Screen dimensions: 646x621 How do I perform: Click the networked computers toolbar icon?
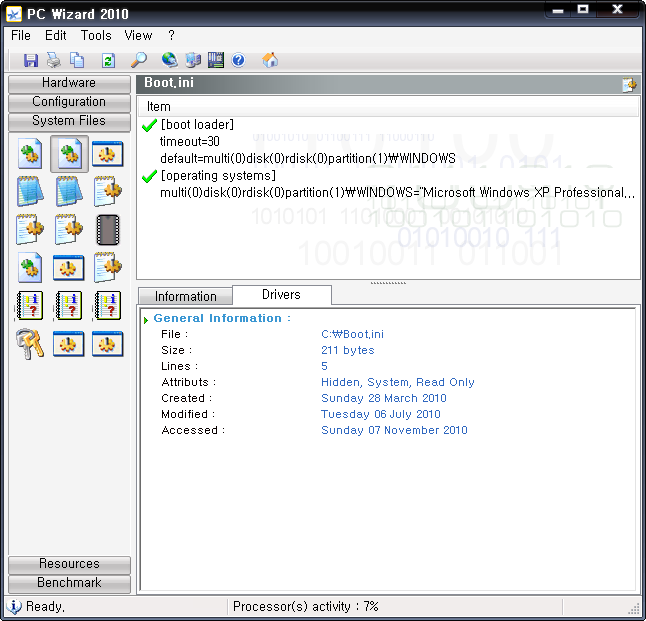[193, 61]
